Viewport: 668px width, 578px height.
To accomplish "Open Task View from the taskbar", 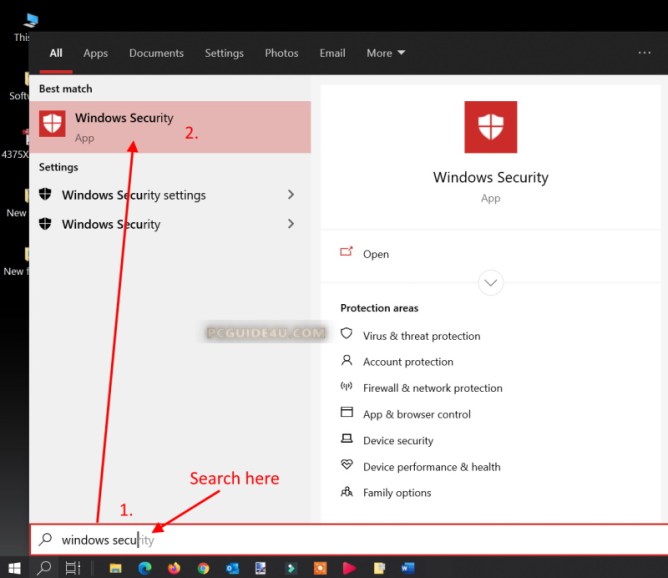I will [72, 568].
